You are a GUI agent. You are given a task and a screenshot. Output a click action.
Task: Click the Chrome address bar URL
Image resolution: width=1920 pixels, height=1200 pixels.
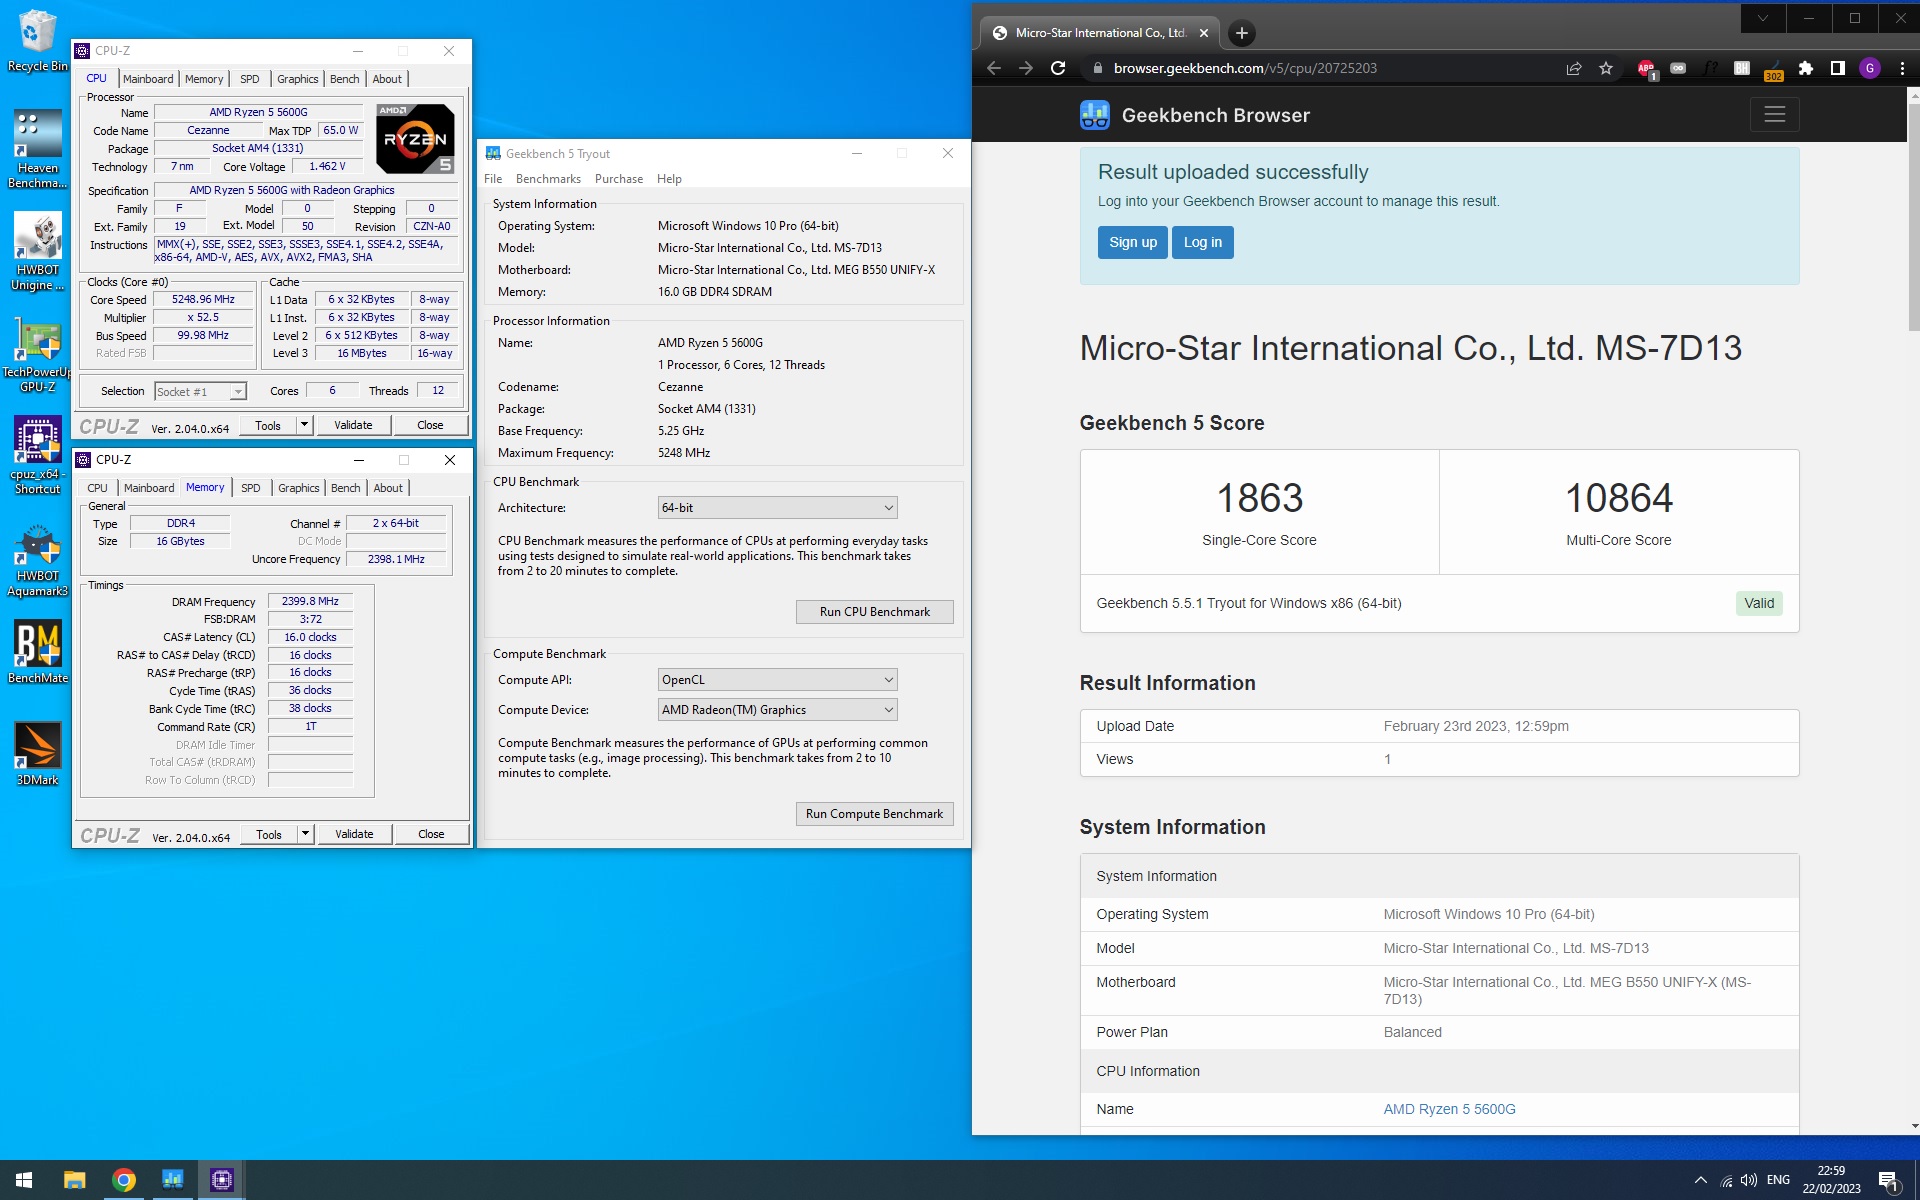1245,68
